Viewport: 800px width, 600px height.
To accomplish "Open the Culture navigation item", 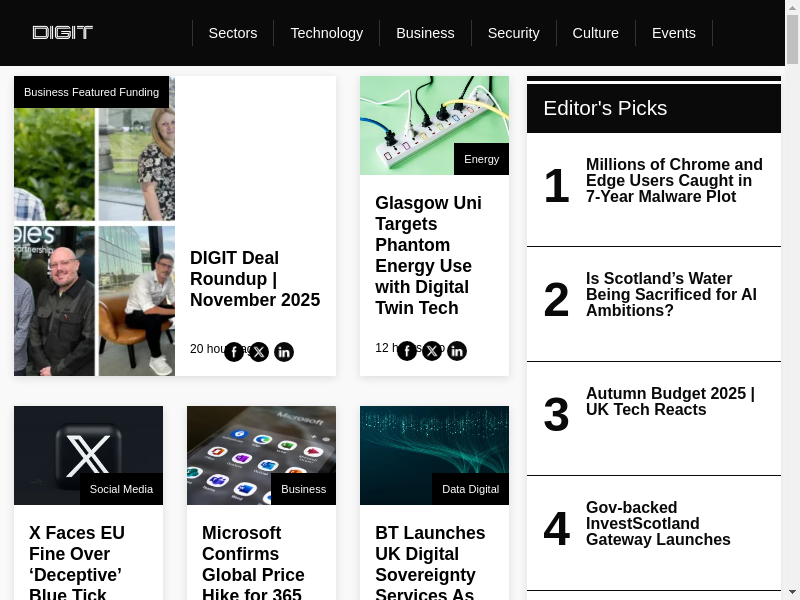I will tap(595, 33).
